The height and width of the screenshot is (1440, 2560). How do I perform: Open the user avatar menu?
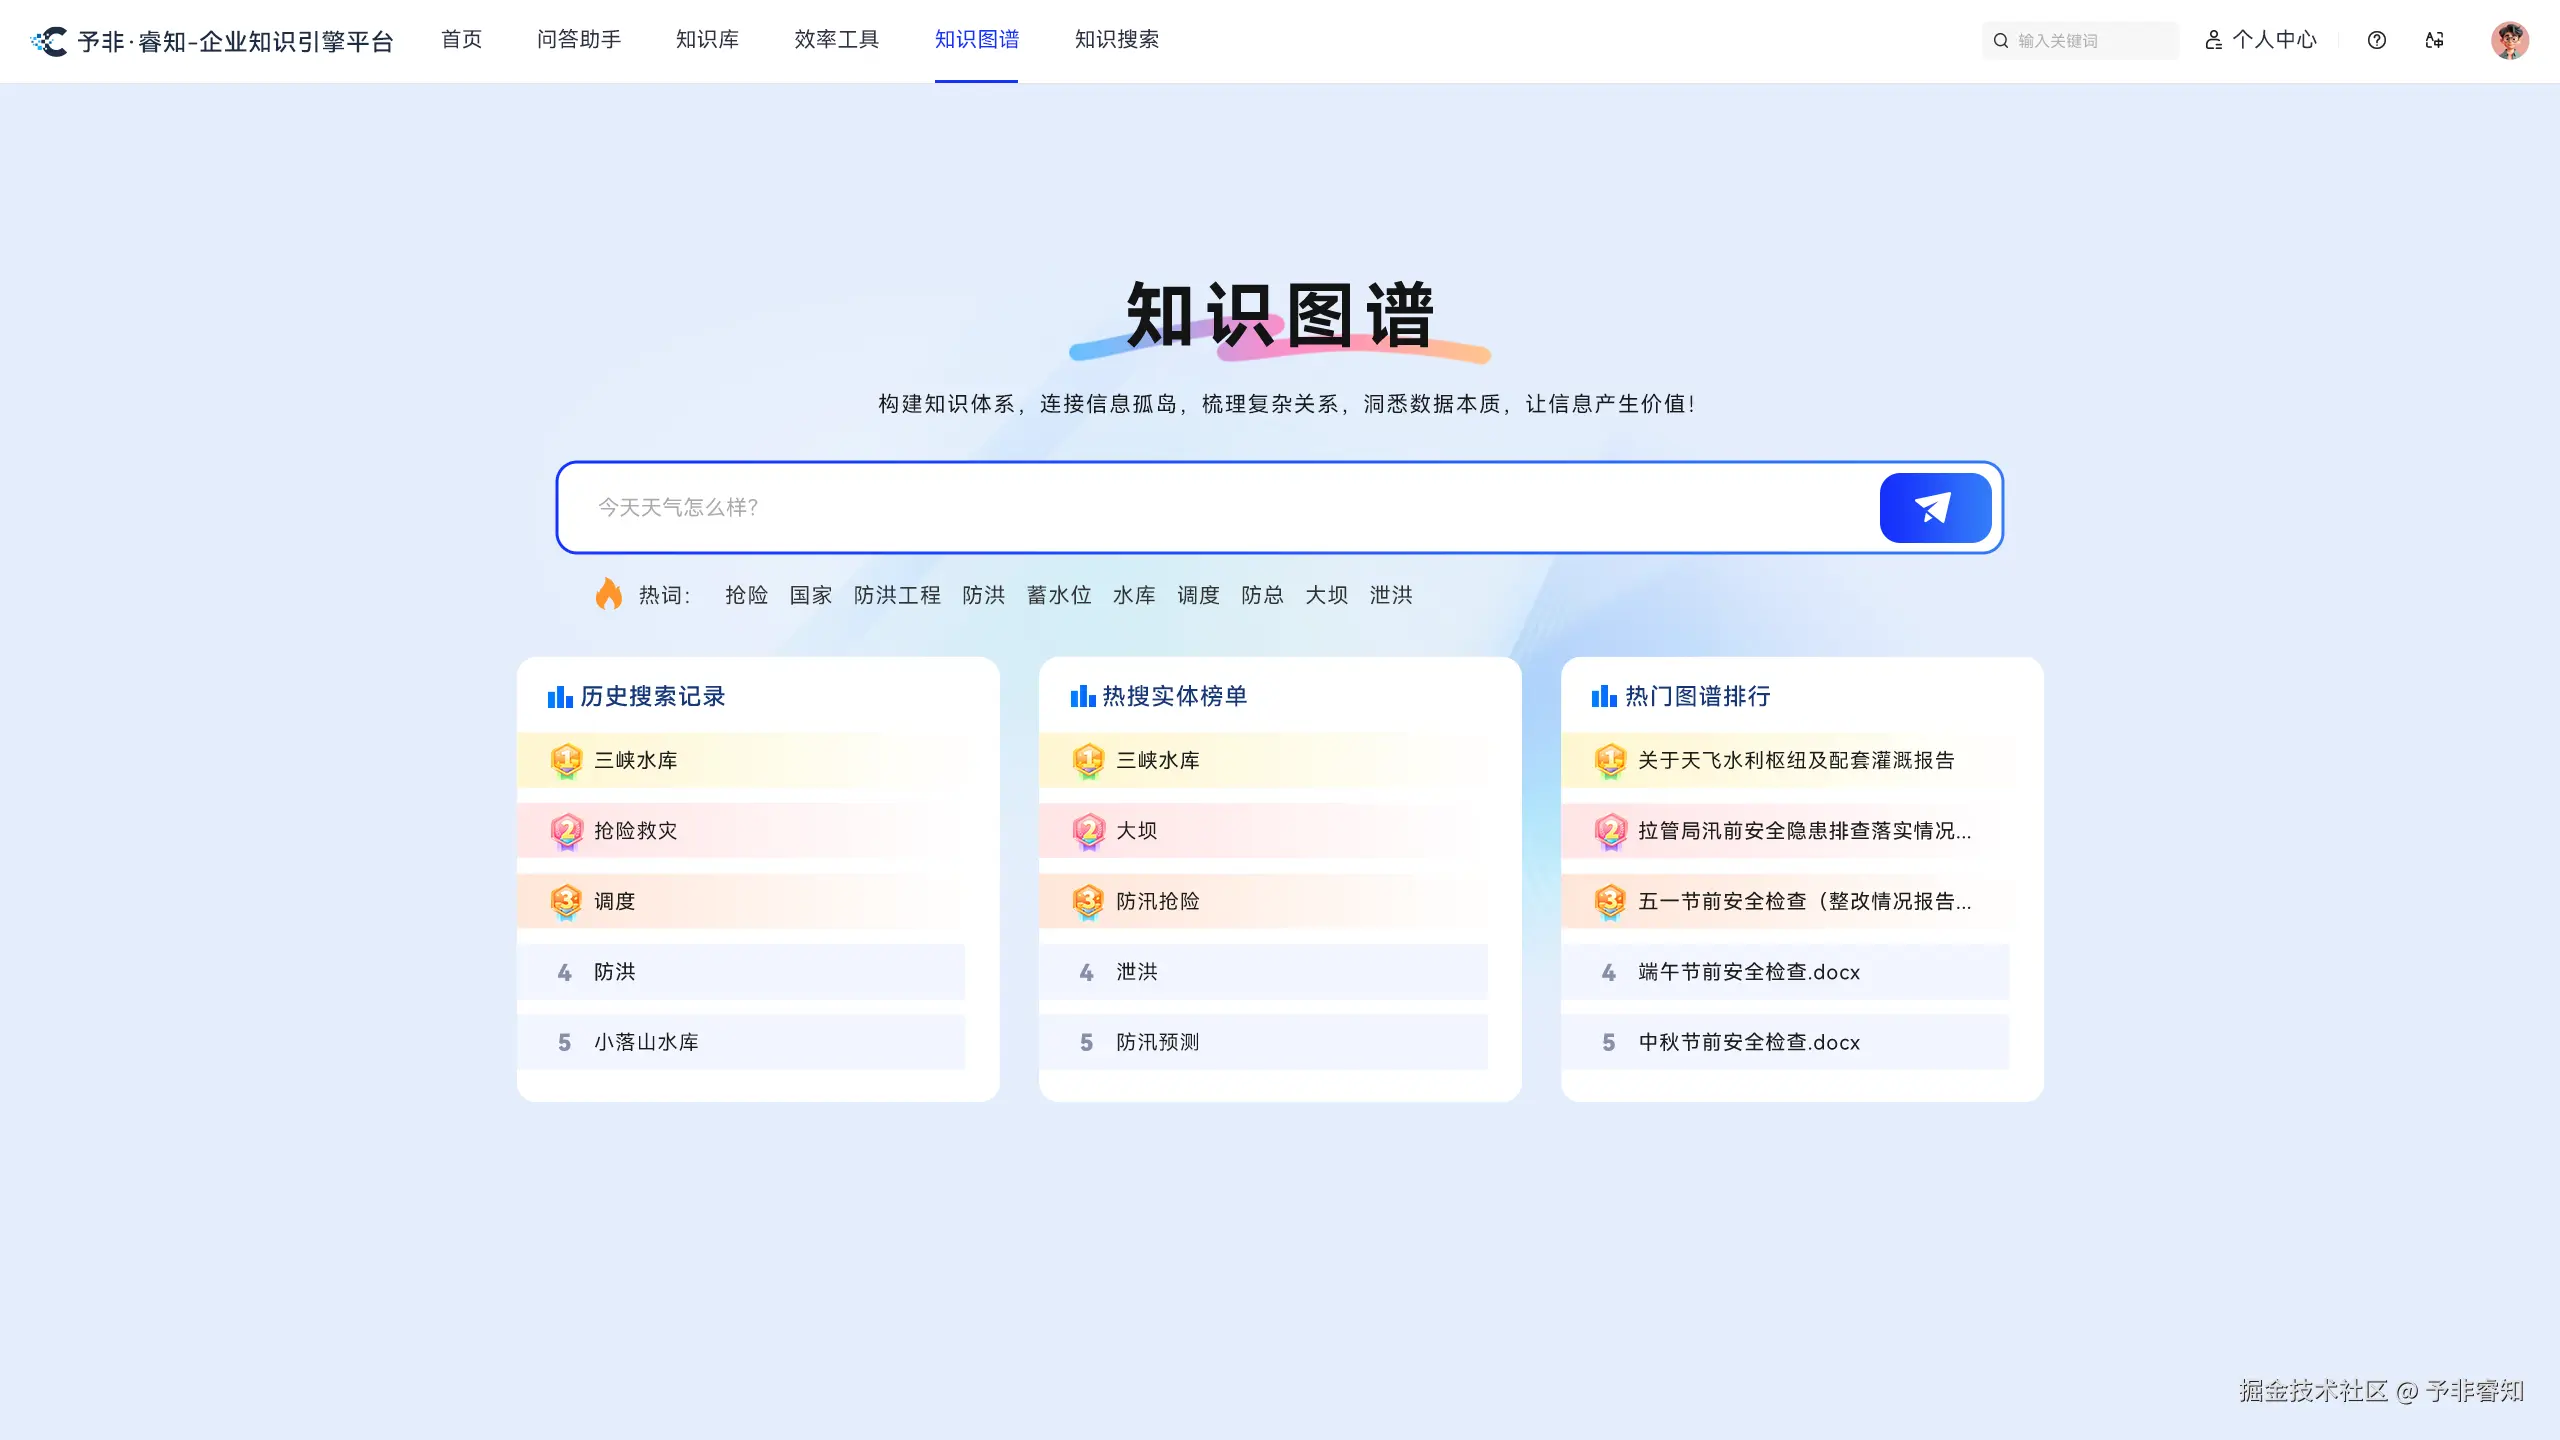(x=2509, y=40)
